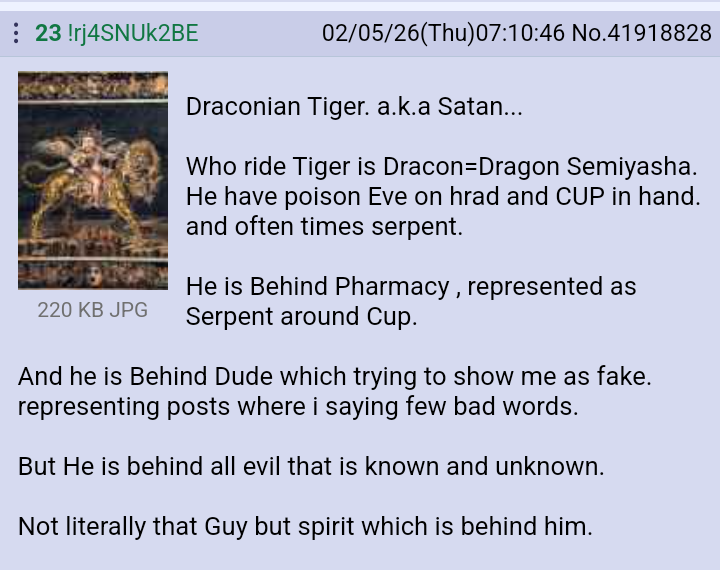This screenshot has height=570, width=720.
Task: Click the line Serpent around Cup
Action: point(302,316)
